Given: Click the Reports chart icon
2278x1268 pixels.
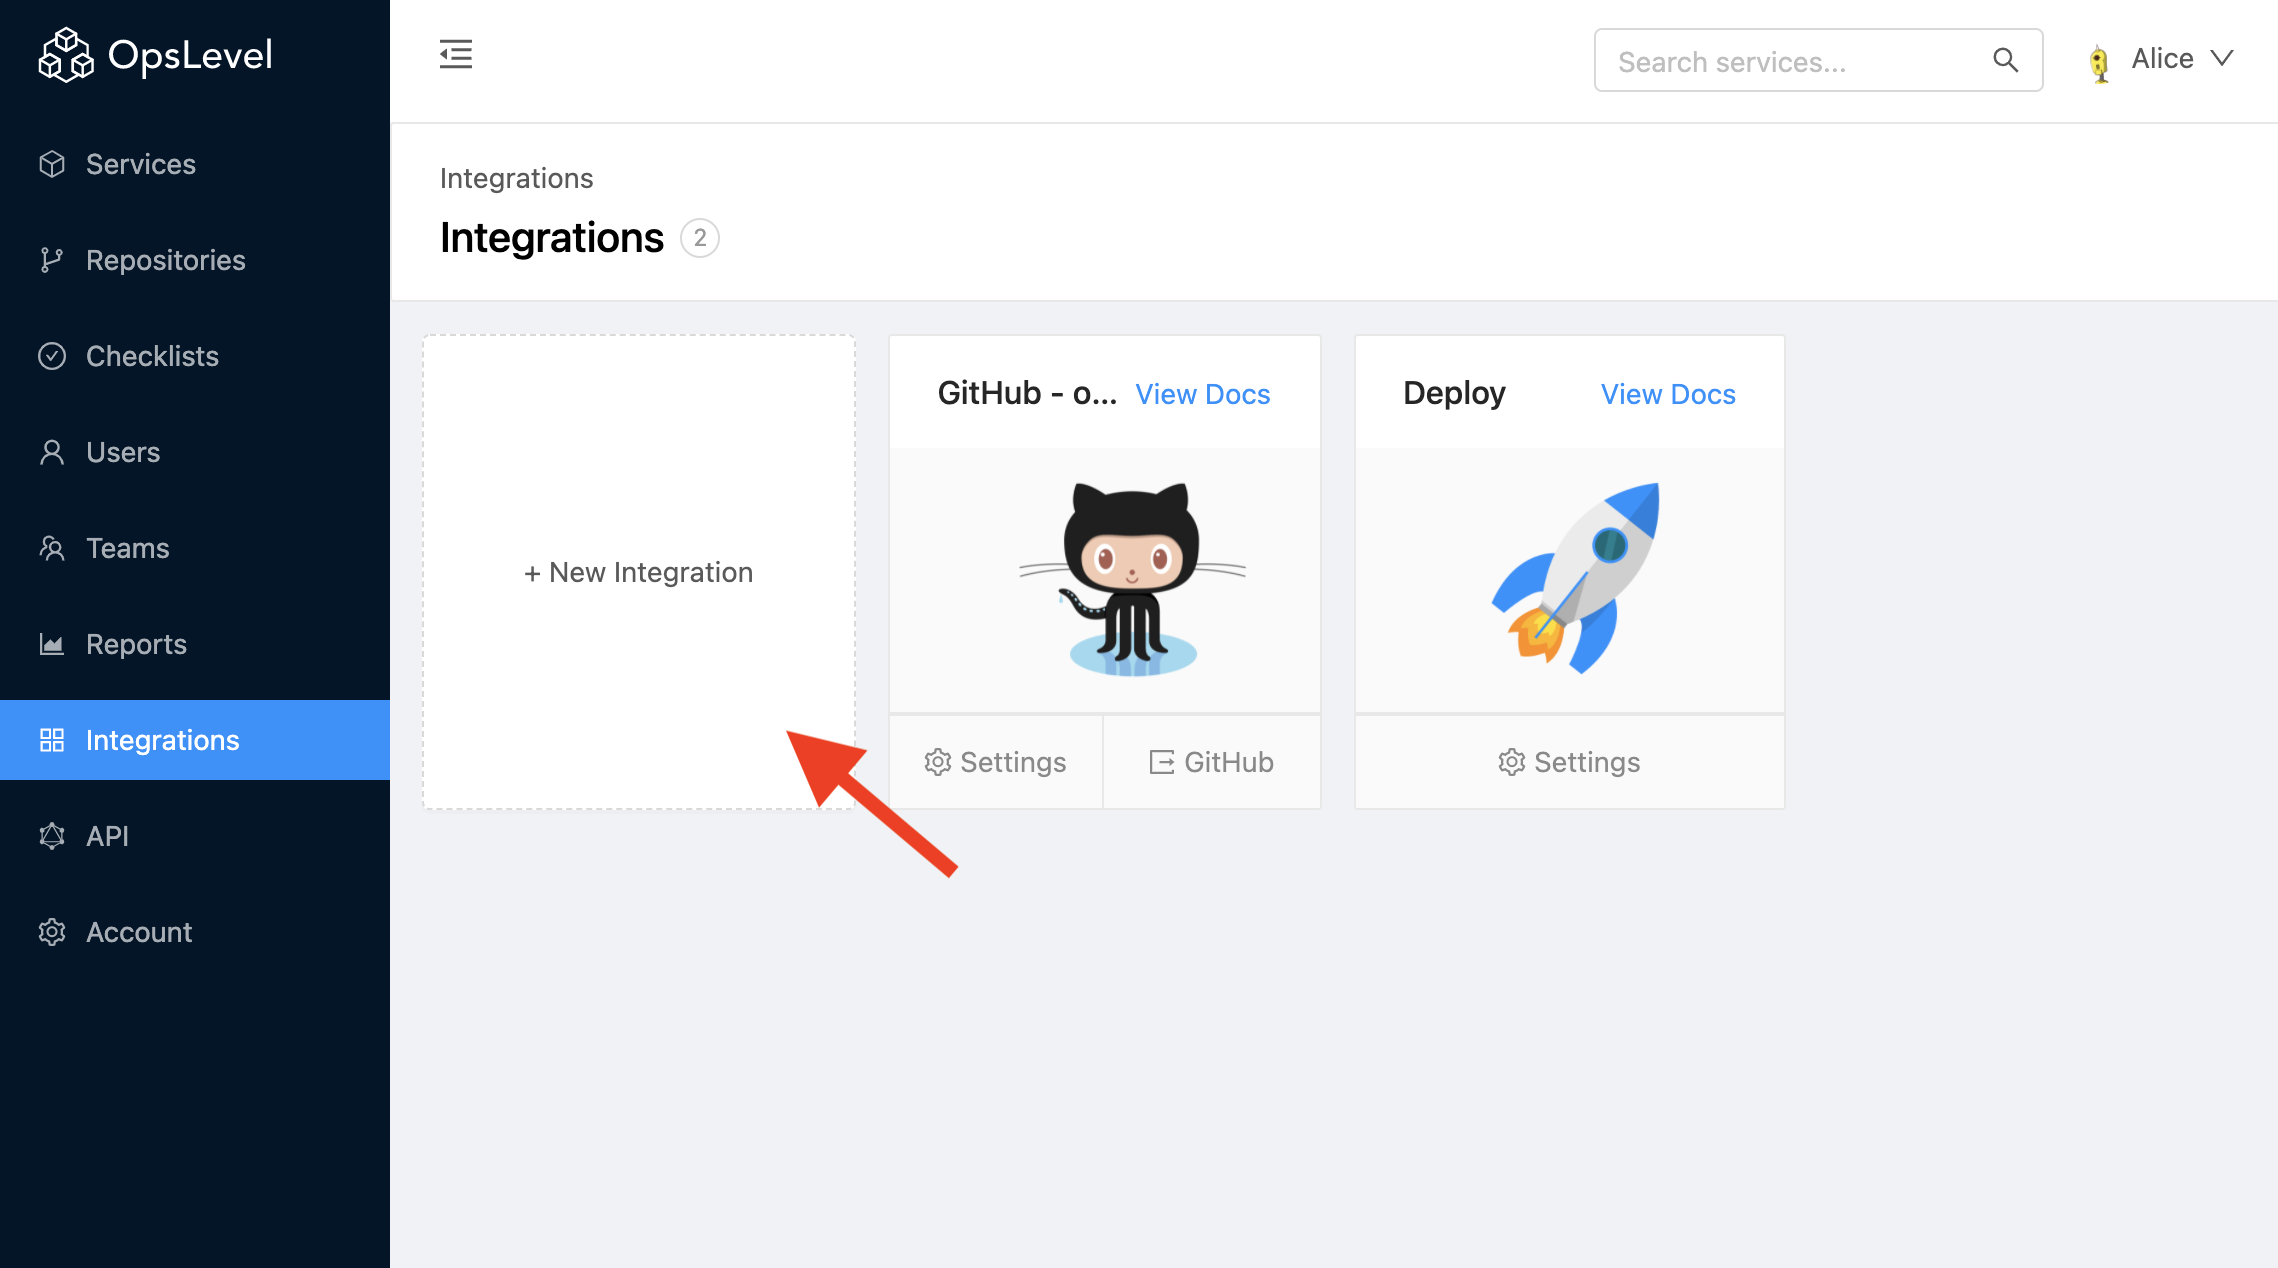Looking at the screenshot, I should tap(52, 644).
